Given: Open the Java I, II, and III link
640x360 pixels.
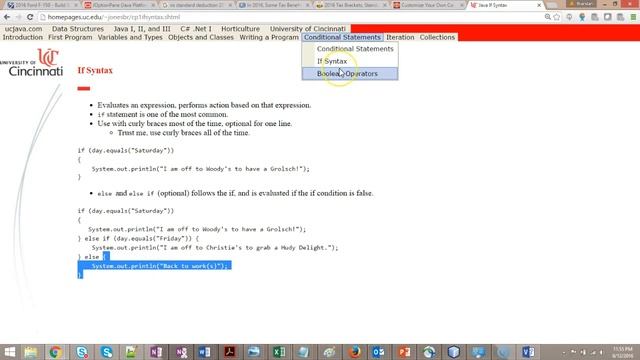Looking at the screenshot, I should tap(142, 29).
